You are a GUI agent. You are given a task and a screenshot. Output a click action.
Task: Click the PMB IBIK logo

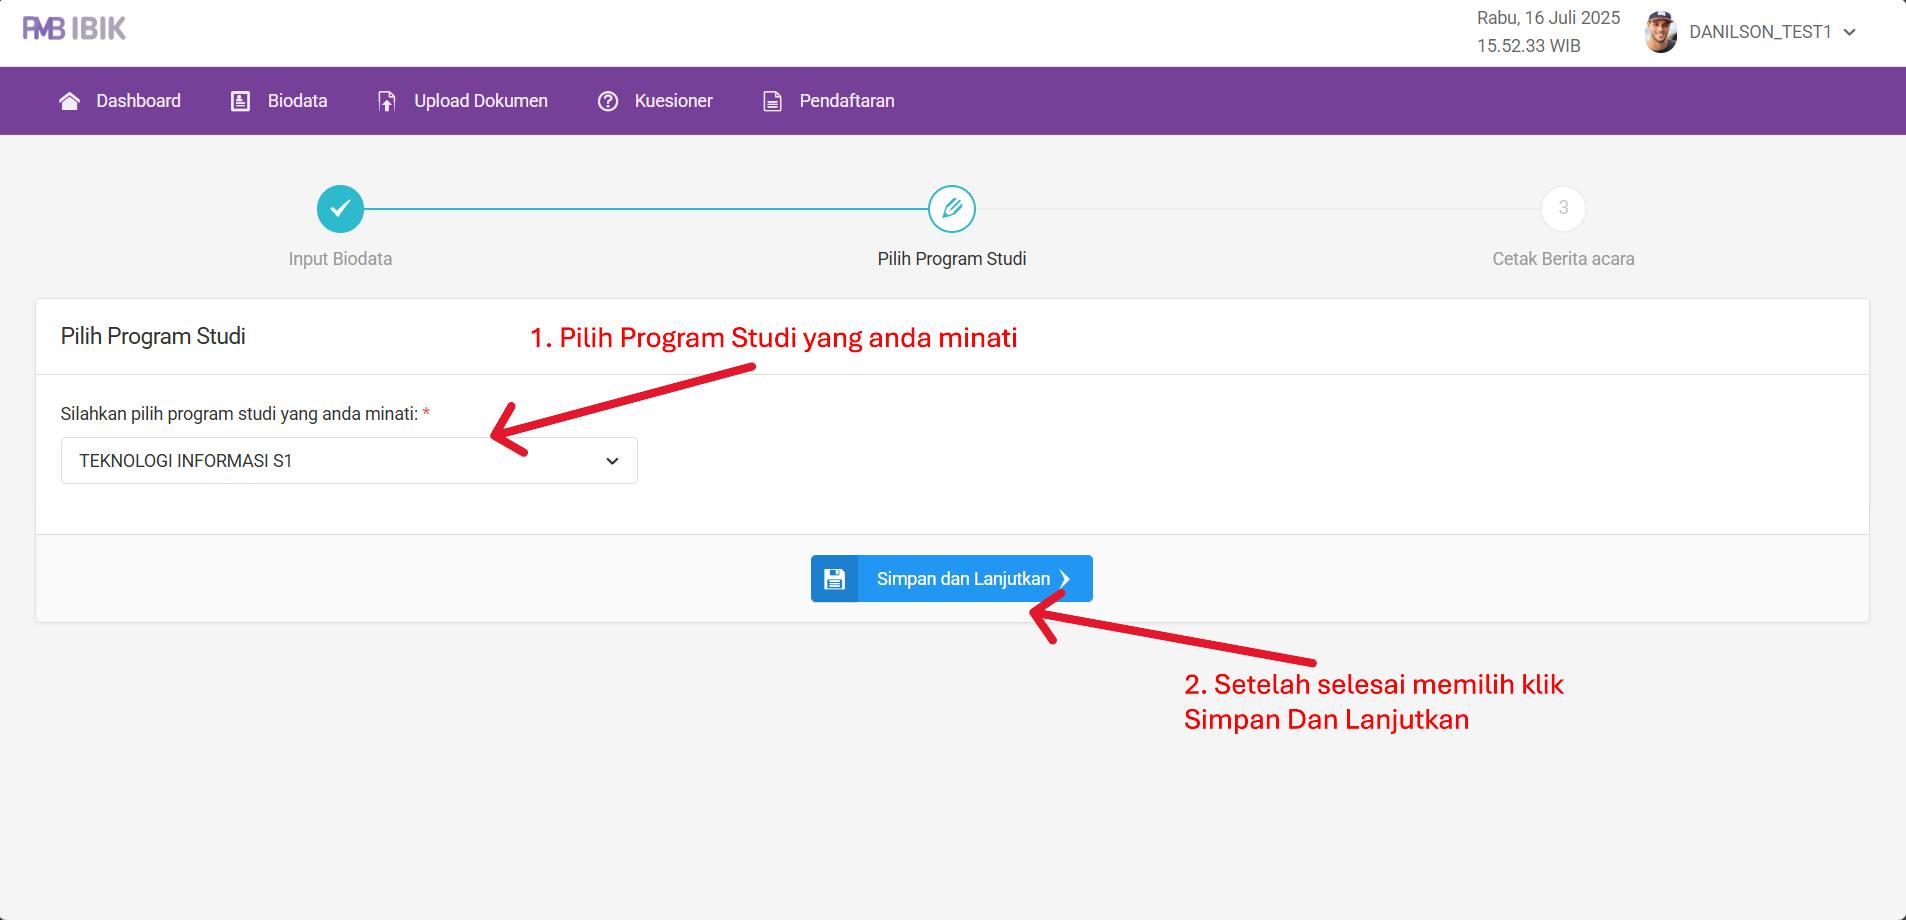(74, 29)
